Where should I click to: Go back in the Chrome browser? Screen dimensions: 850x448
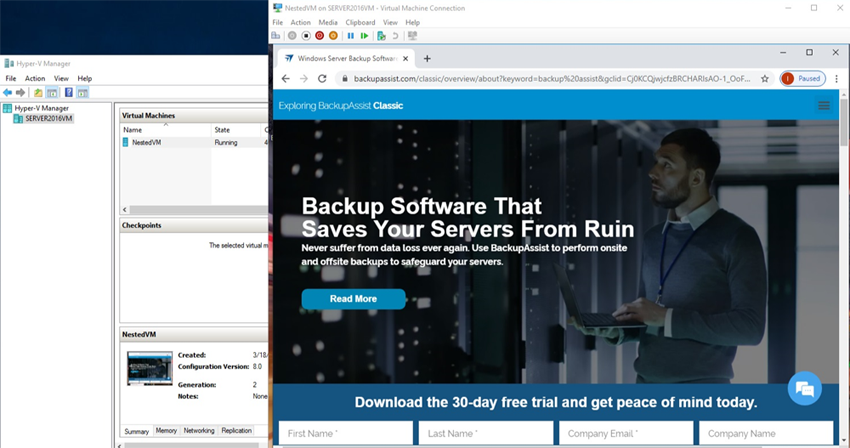click(x=286, y=79)
